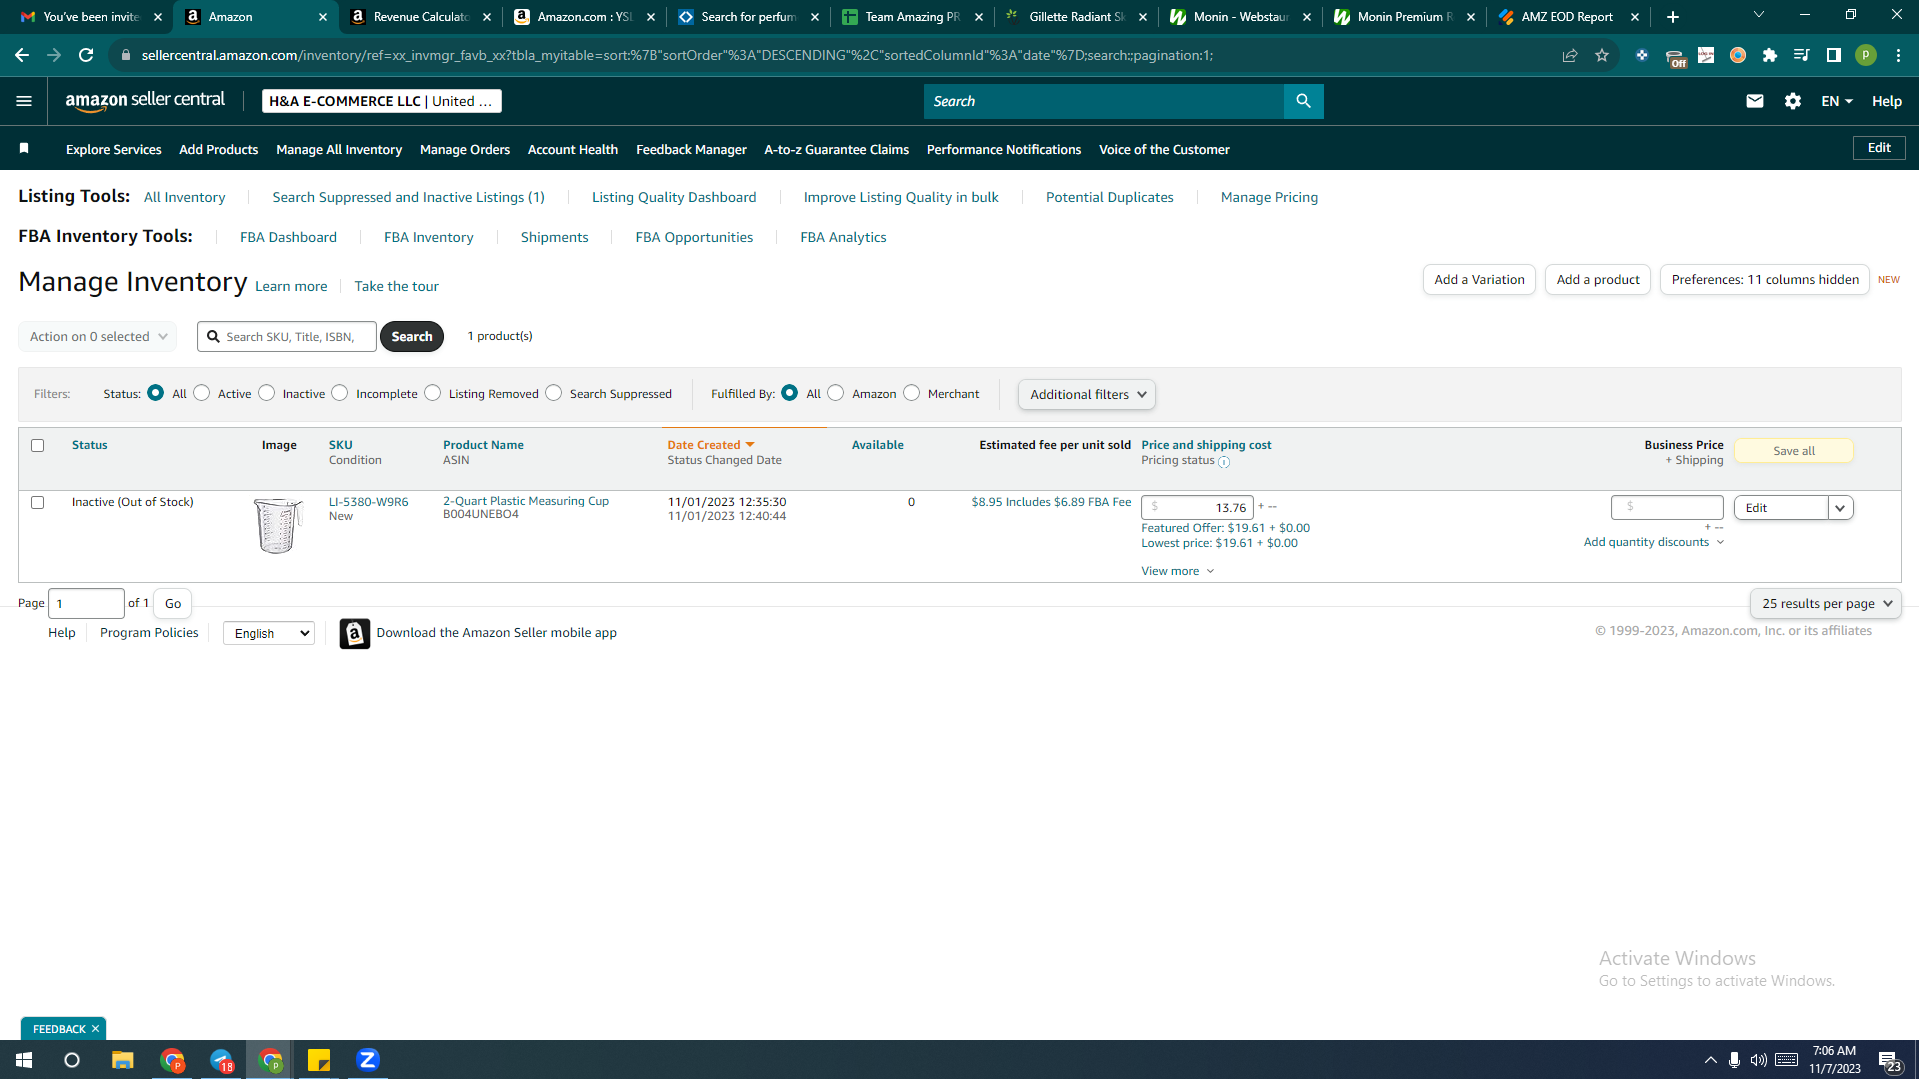Click the page number input field

86,604
